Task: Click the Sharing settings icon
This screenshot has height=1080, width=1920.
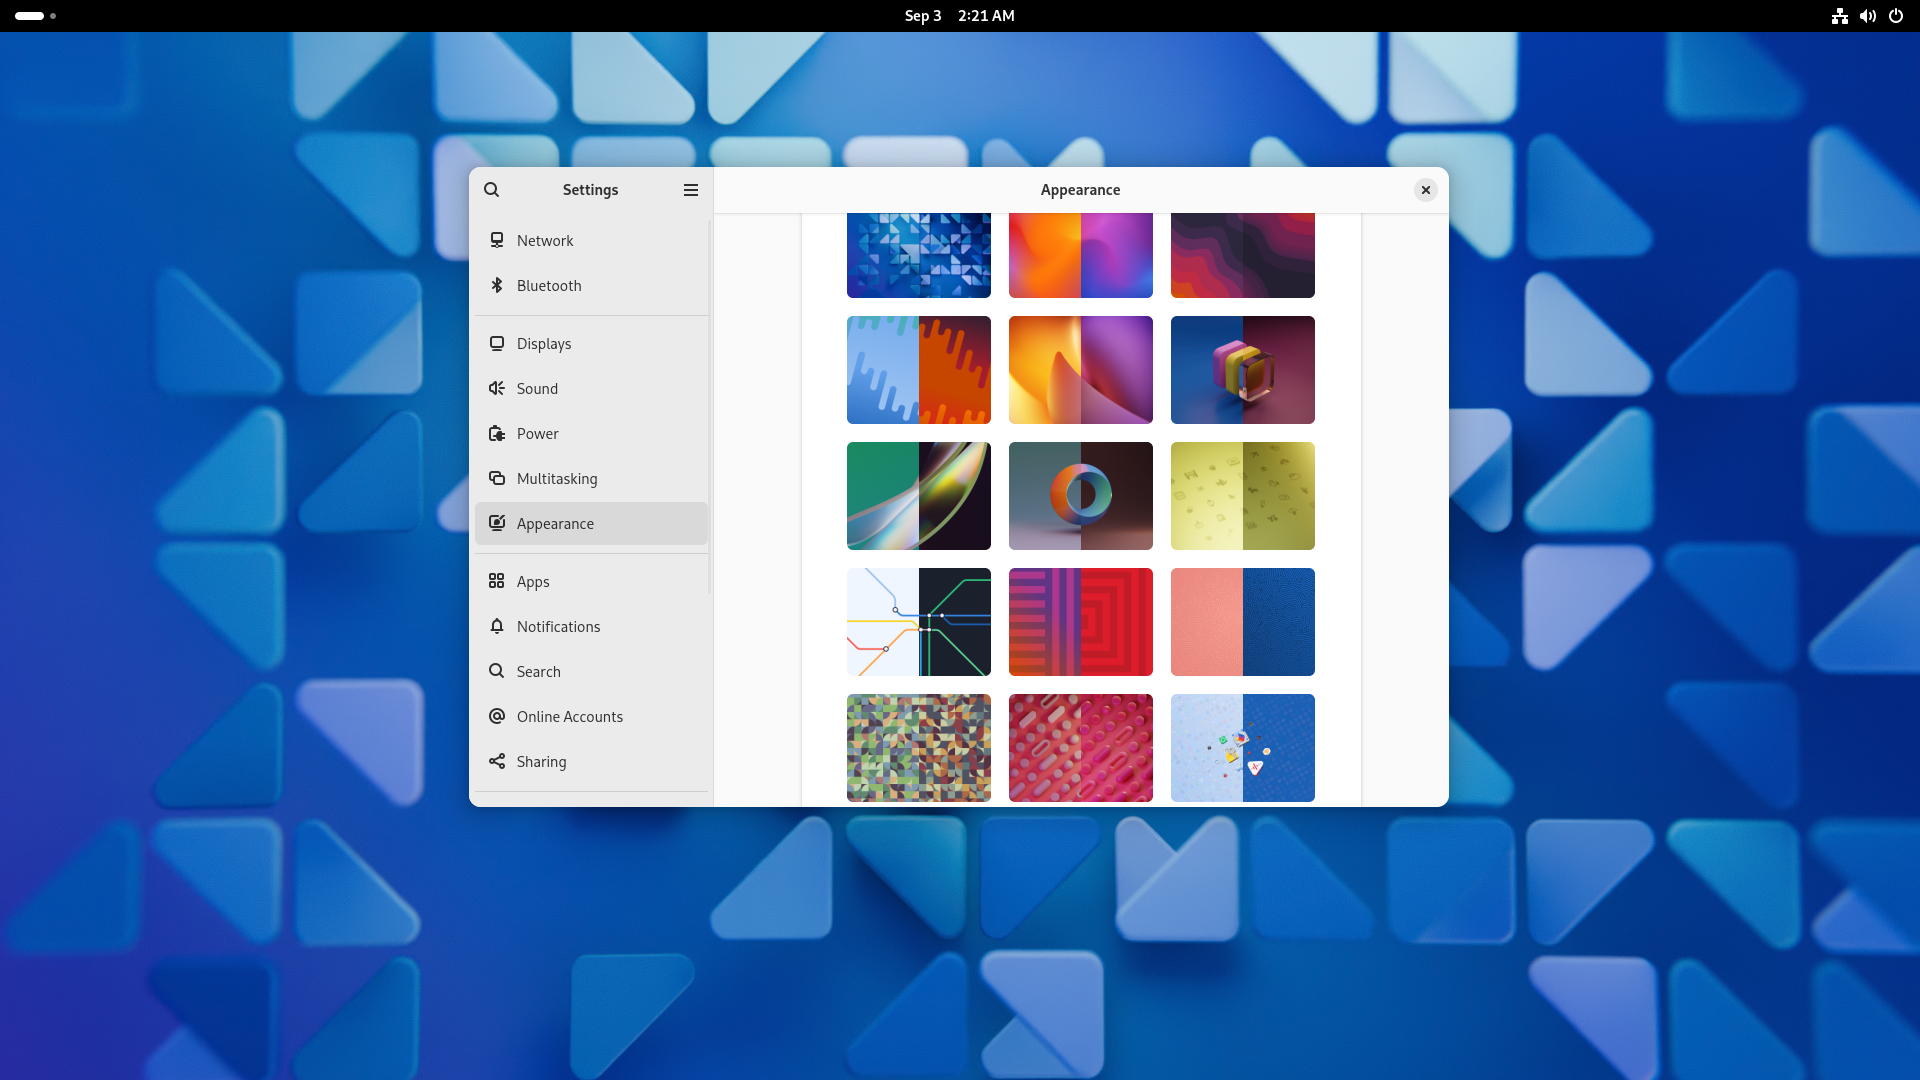Action: pos(496,761)
